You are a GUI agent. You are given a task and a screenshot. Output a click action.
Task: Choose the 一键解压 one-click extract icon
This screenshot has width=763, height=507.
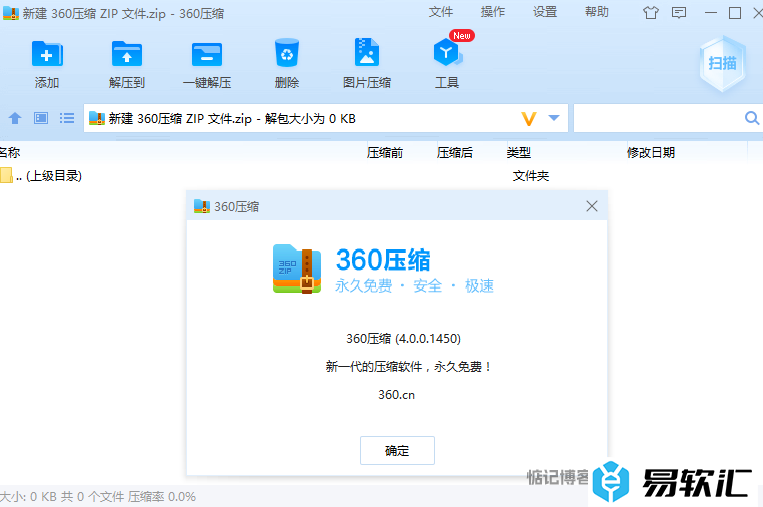(207, 54)
